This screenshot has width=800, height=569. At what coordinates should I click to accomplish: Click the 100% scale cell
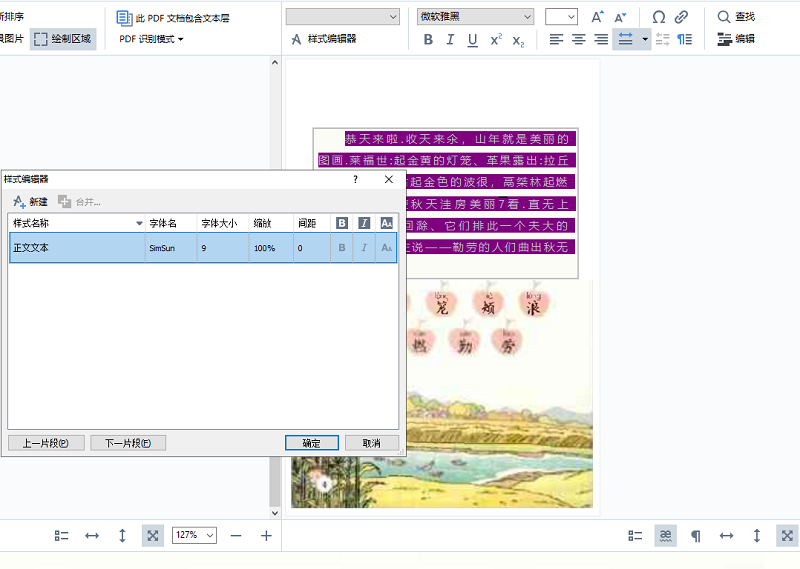click(271, 248)
